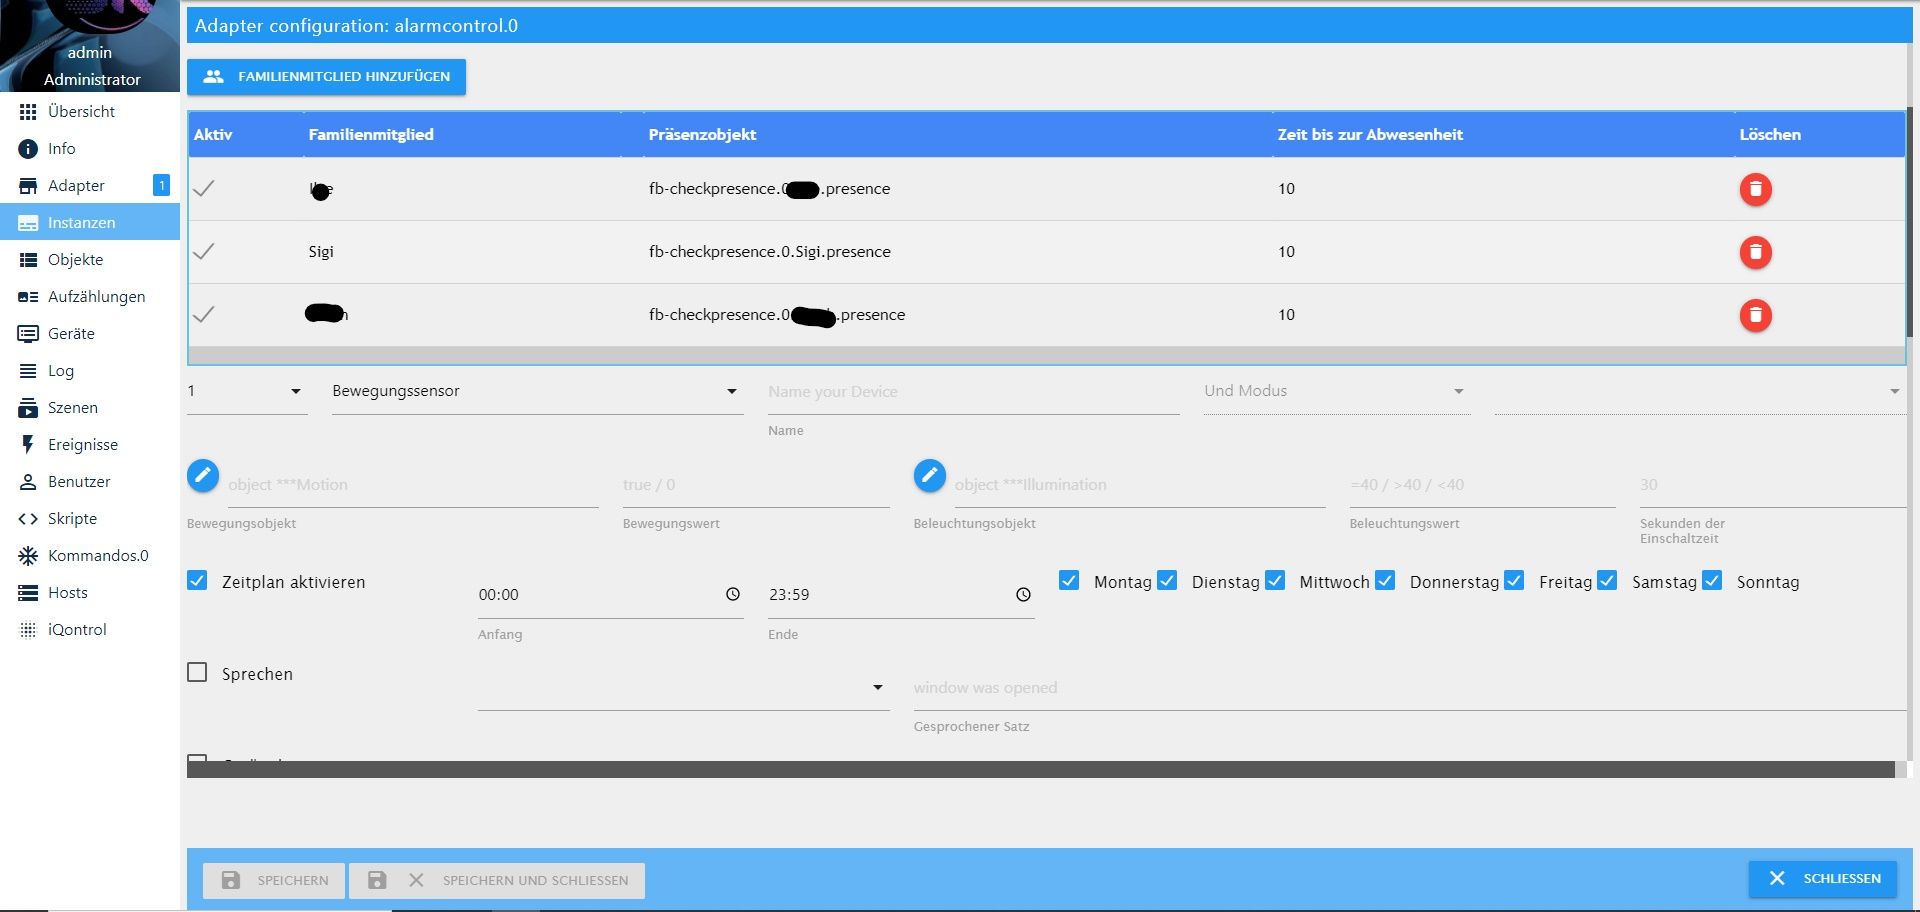
Task: Delete row with fb-checkpresence first entry
Action: pos(1755,189)
